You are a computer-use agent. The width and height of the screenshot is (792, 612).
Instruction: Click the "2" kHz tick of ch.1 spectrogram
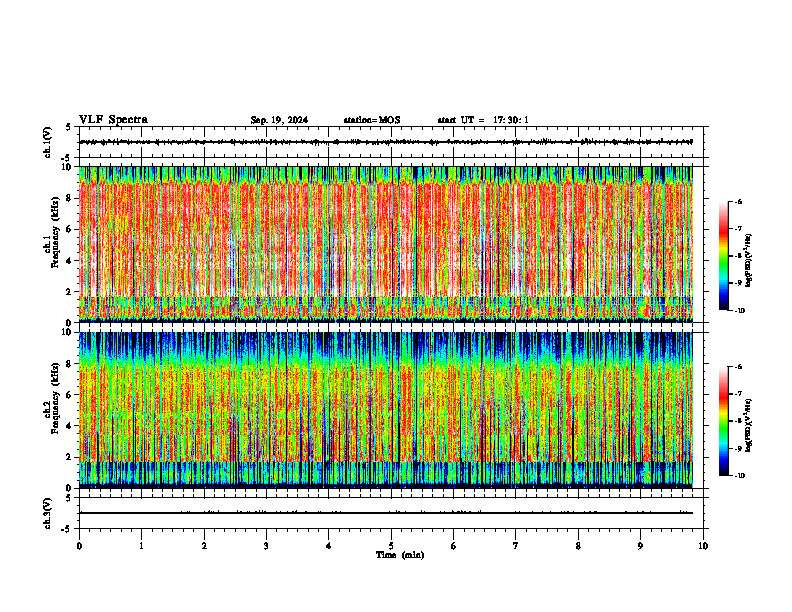69,291
